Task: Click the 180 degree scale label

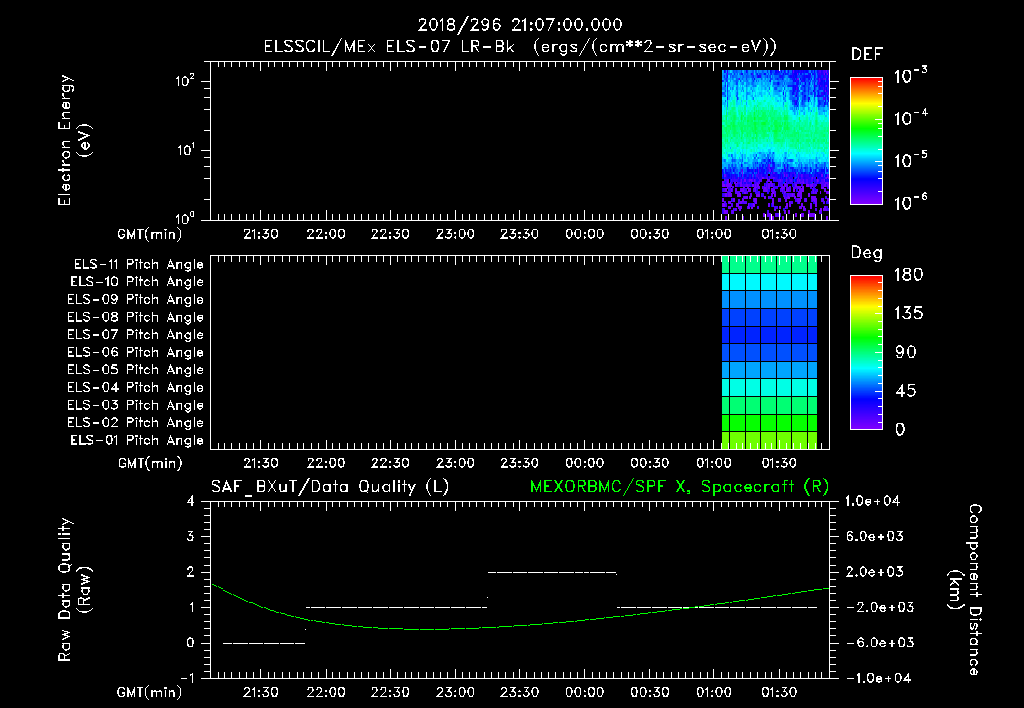Action: [x=909, y=275]
